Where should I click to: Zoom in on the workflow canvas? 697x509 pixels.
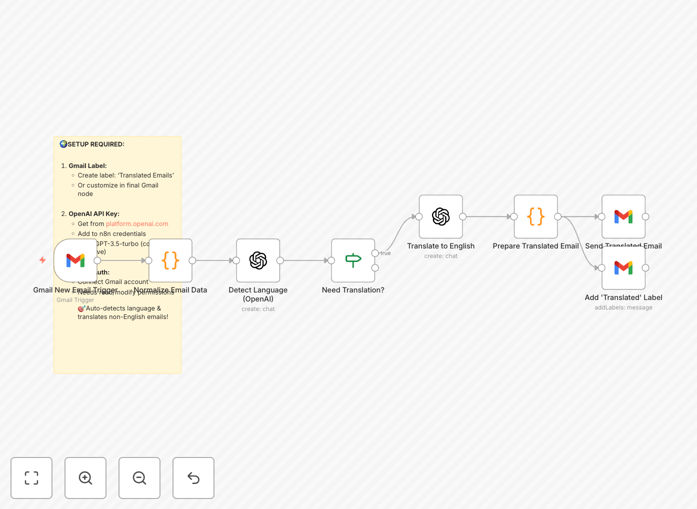(85, 478)
